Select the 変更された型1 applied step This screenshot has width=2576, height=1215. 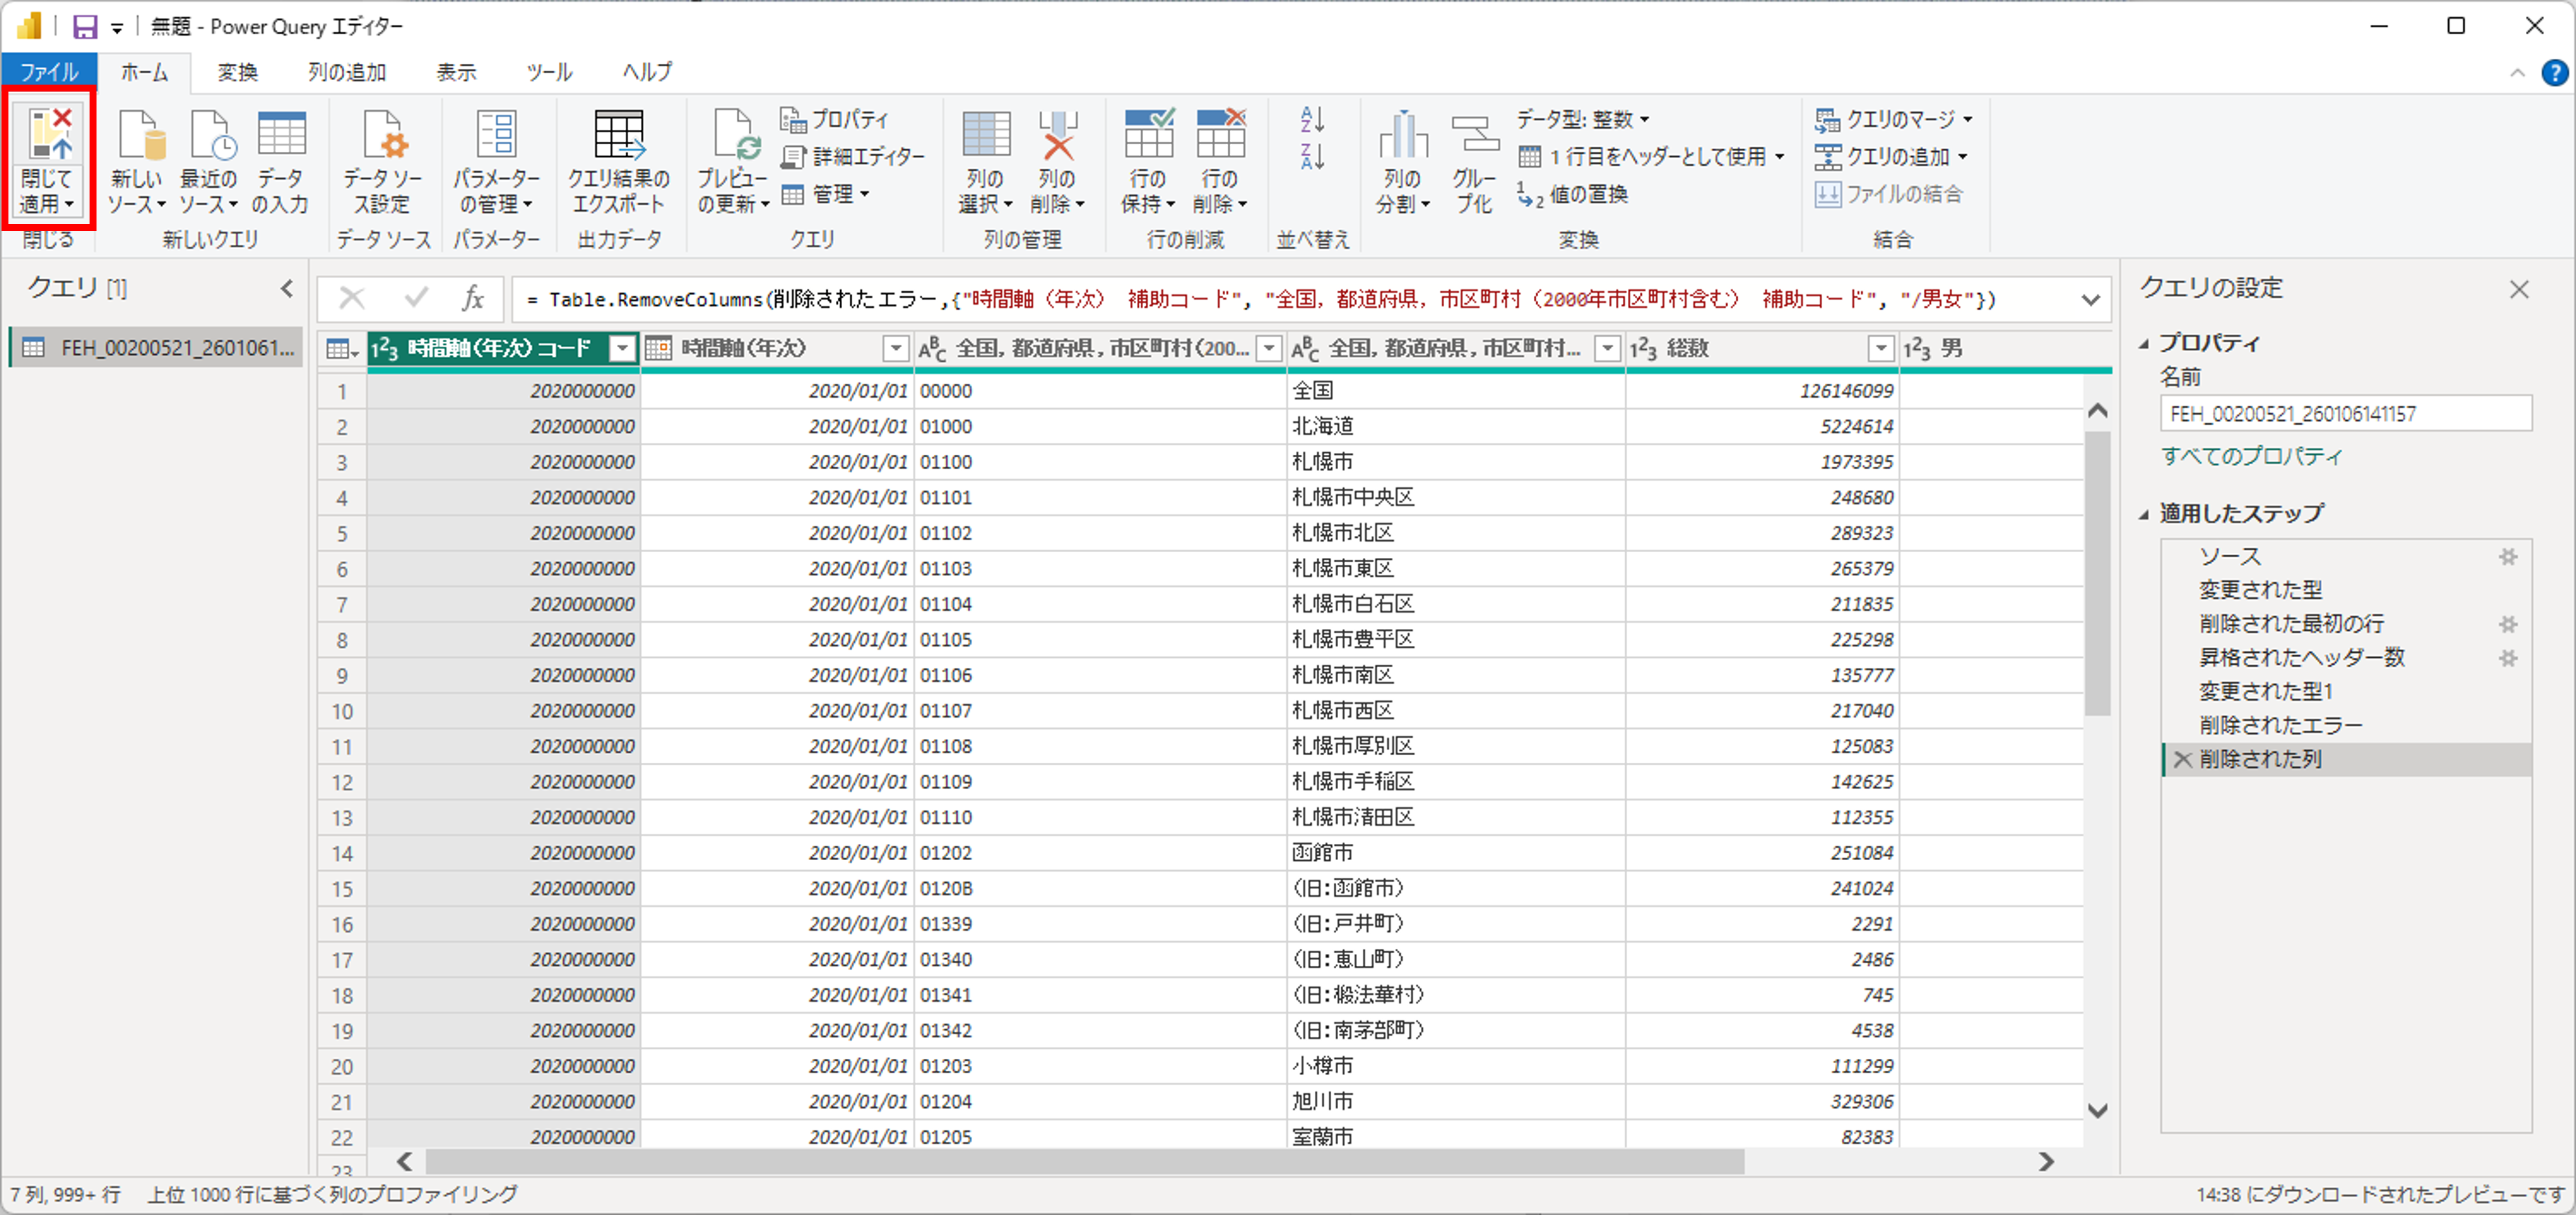2265,692
